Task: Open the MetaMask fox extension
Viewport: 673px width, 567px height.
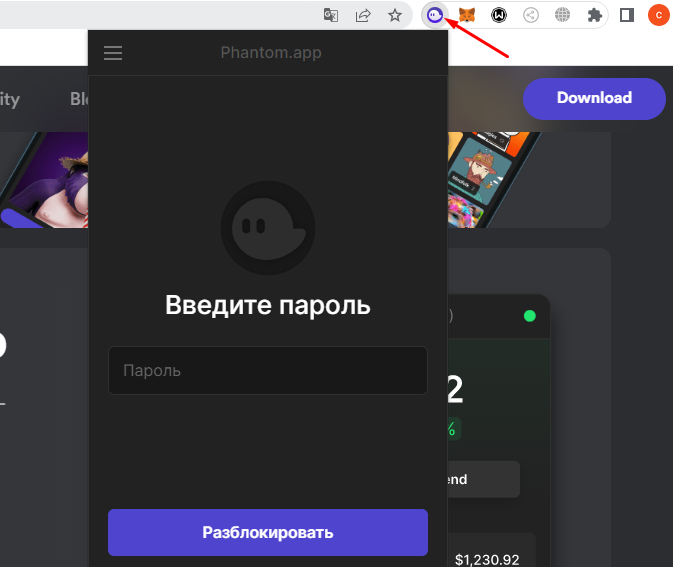Action: point(467,15)
